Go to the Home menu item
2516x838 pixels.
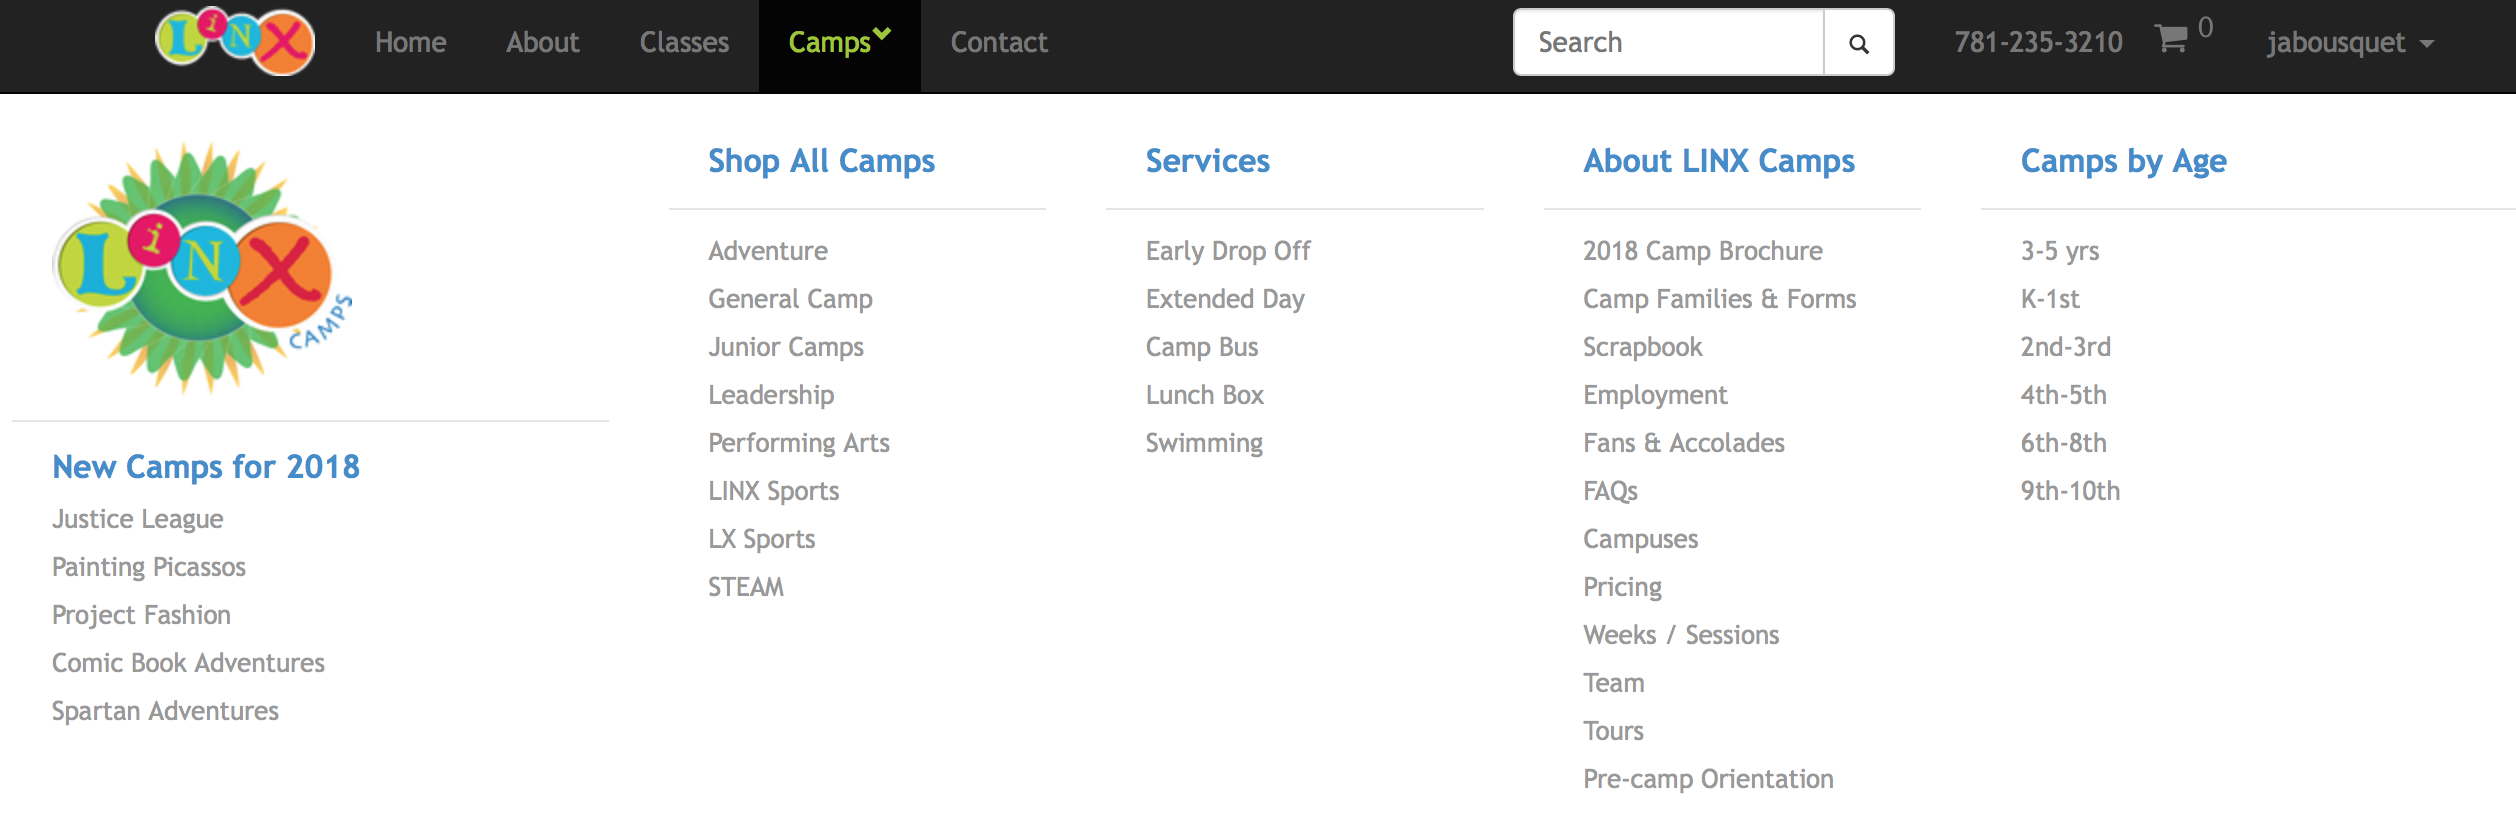pyautogui.click(x=410, y=42)
